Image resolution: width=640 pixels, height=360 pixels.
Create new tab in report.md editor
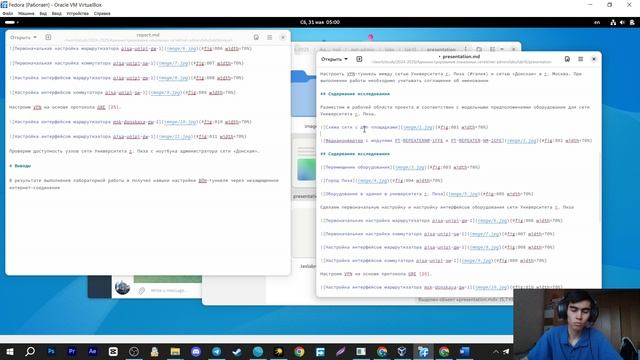coord(48,37)
